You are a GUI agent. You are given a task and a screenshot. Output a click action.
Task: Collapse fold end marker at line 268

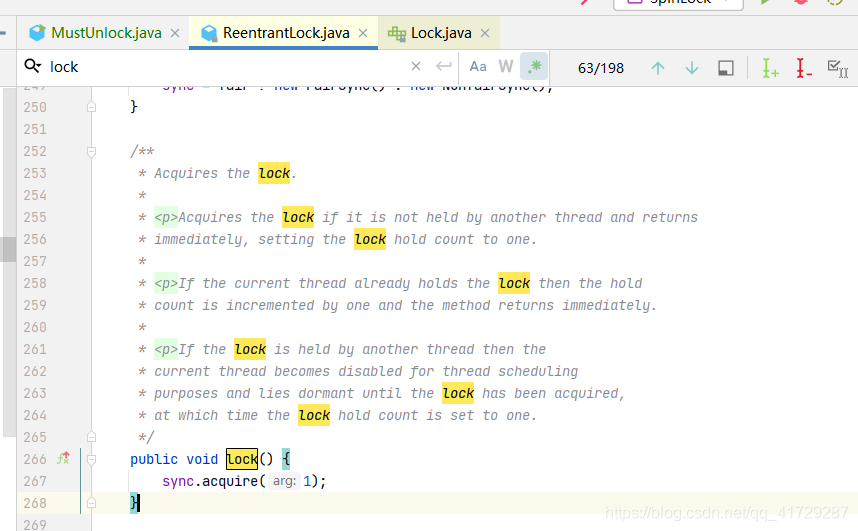pos(91,503)
